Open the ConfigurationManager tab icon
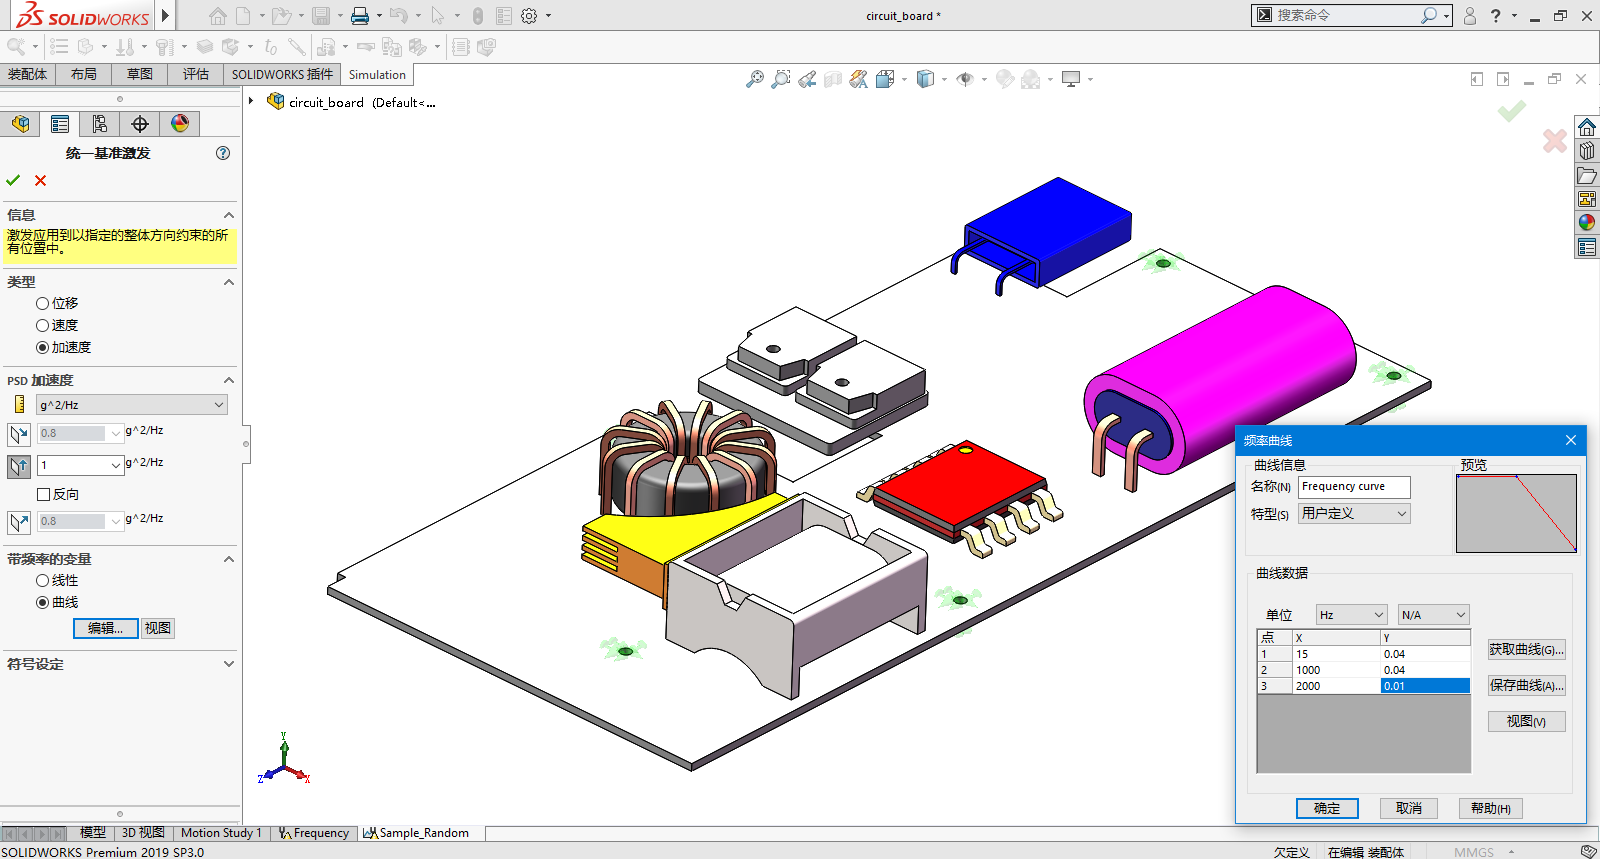This screenshot has height=859, width=1600. click(x=100, y=124)
